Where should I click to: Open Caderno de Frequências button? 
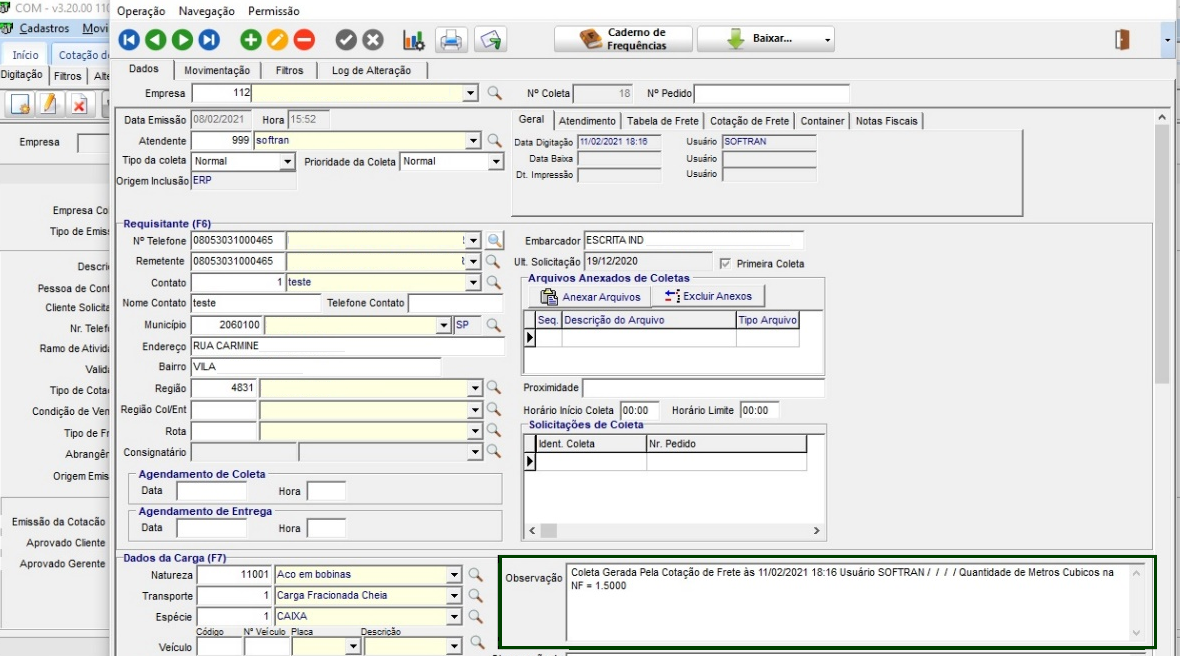[622, 39]
